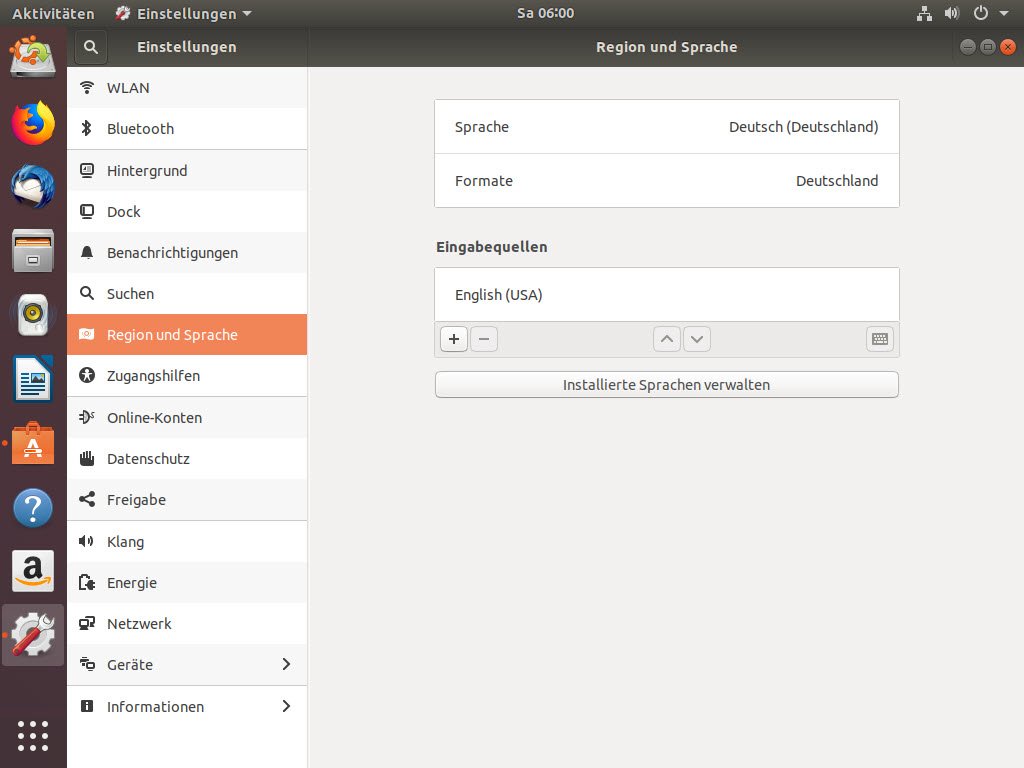The width and height of the screenshot is (1024, 768).
Task: Move input source up with arrow button
Action: click(667, 339)
